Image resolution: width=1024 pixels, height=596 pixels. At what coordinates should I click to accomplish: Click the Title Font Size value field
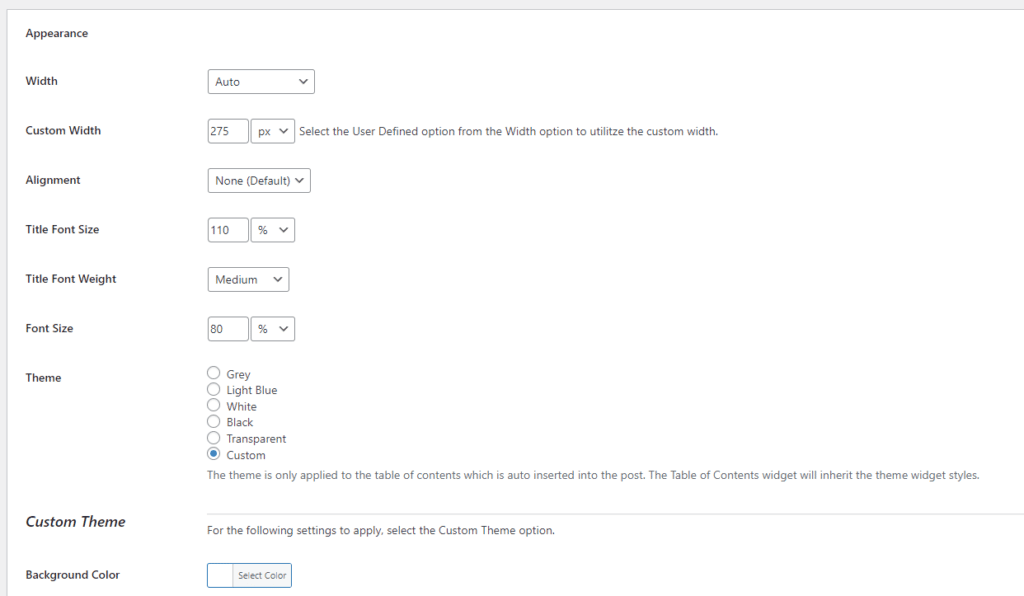[228, 230]
